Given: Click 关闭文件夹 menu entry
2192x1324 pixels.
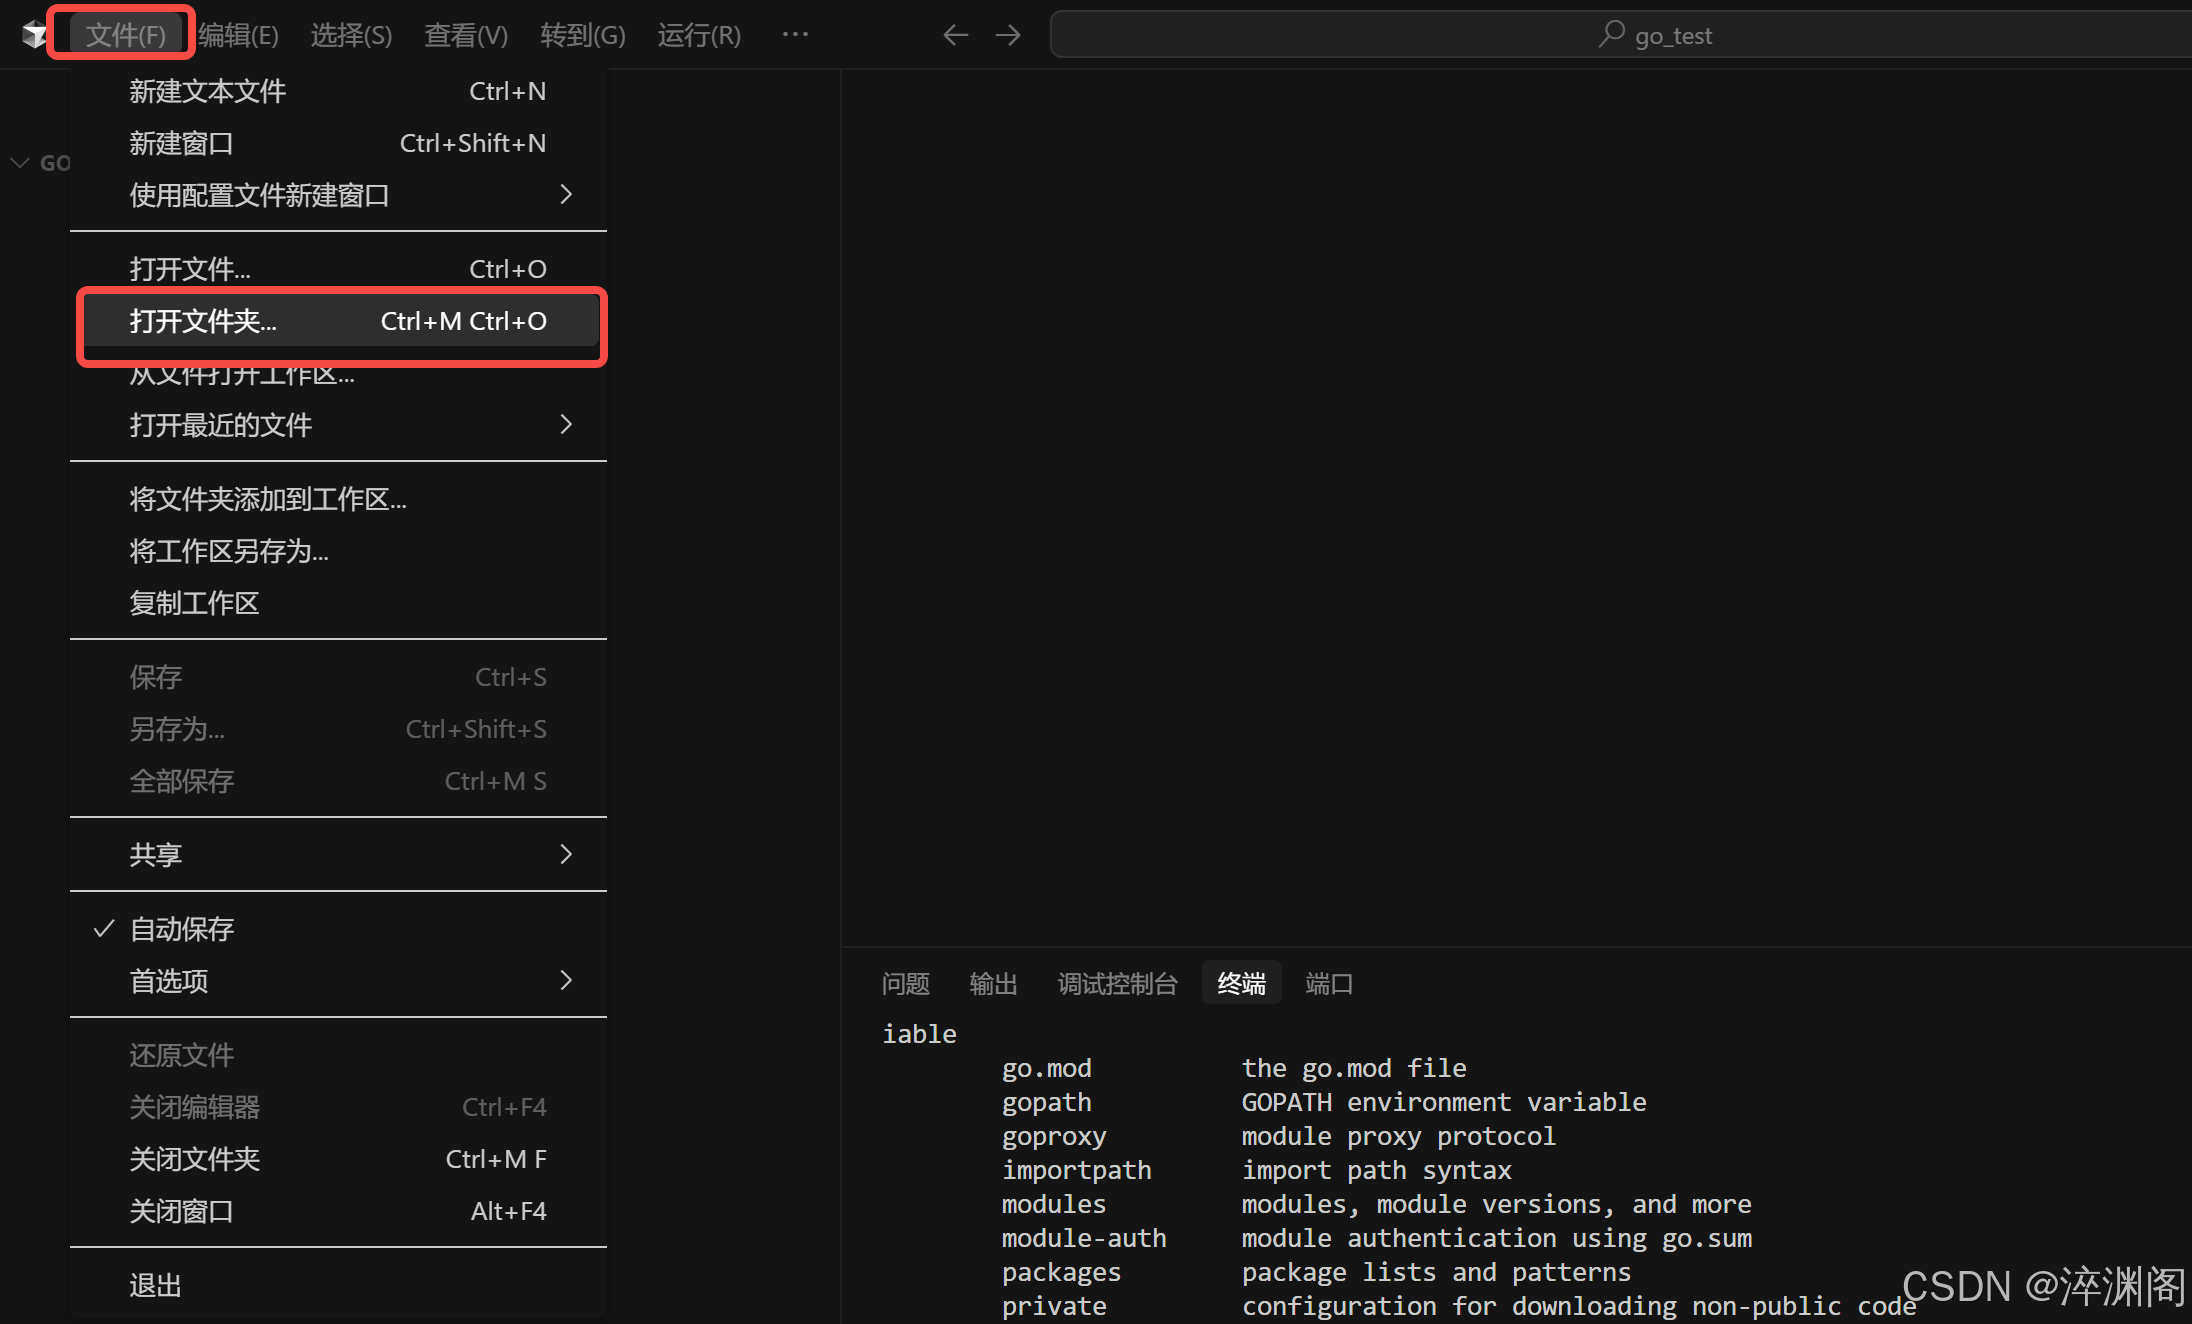Looking at the screenshot, I should tap(195, 1159).
